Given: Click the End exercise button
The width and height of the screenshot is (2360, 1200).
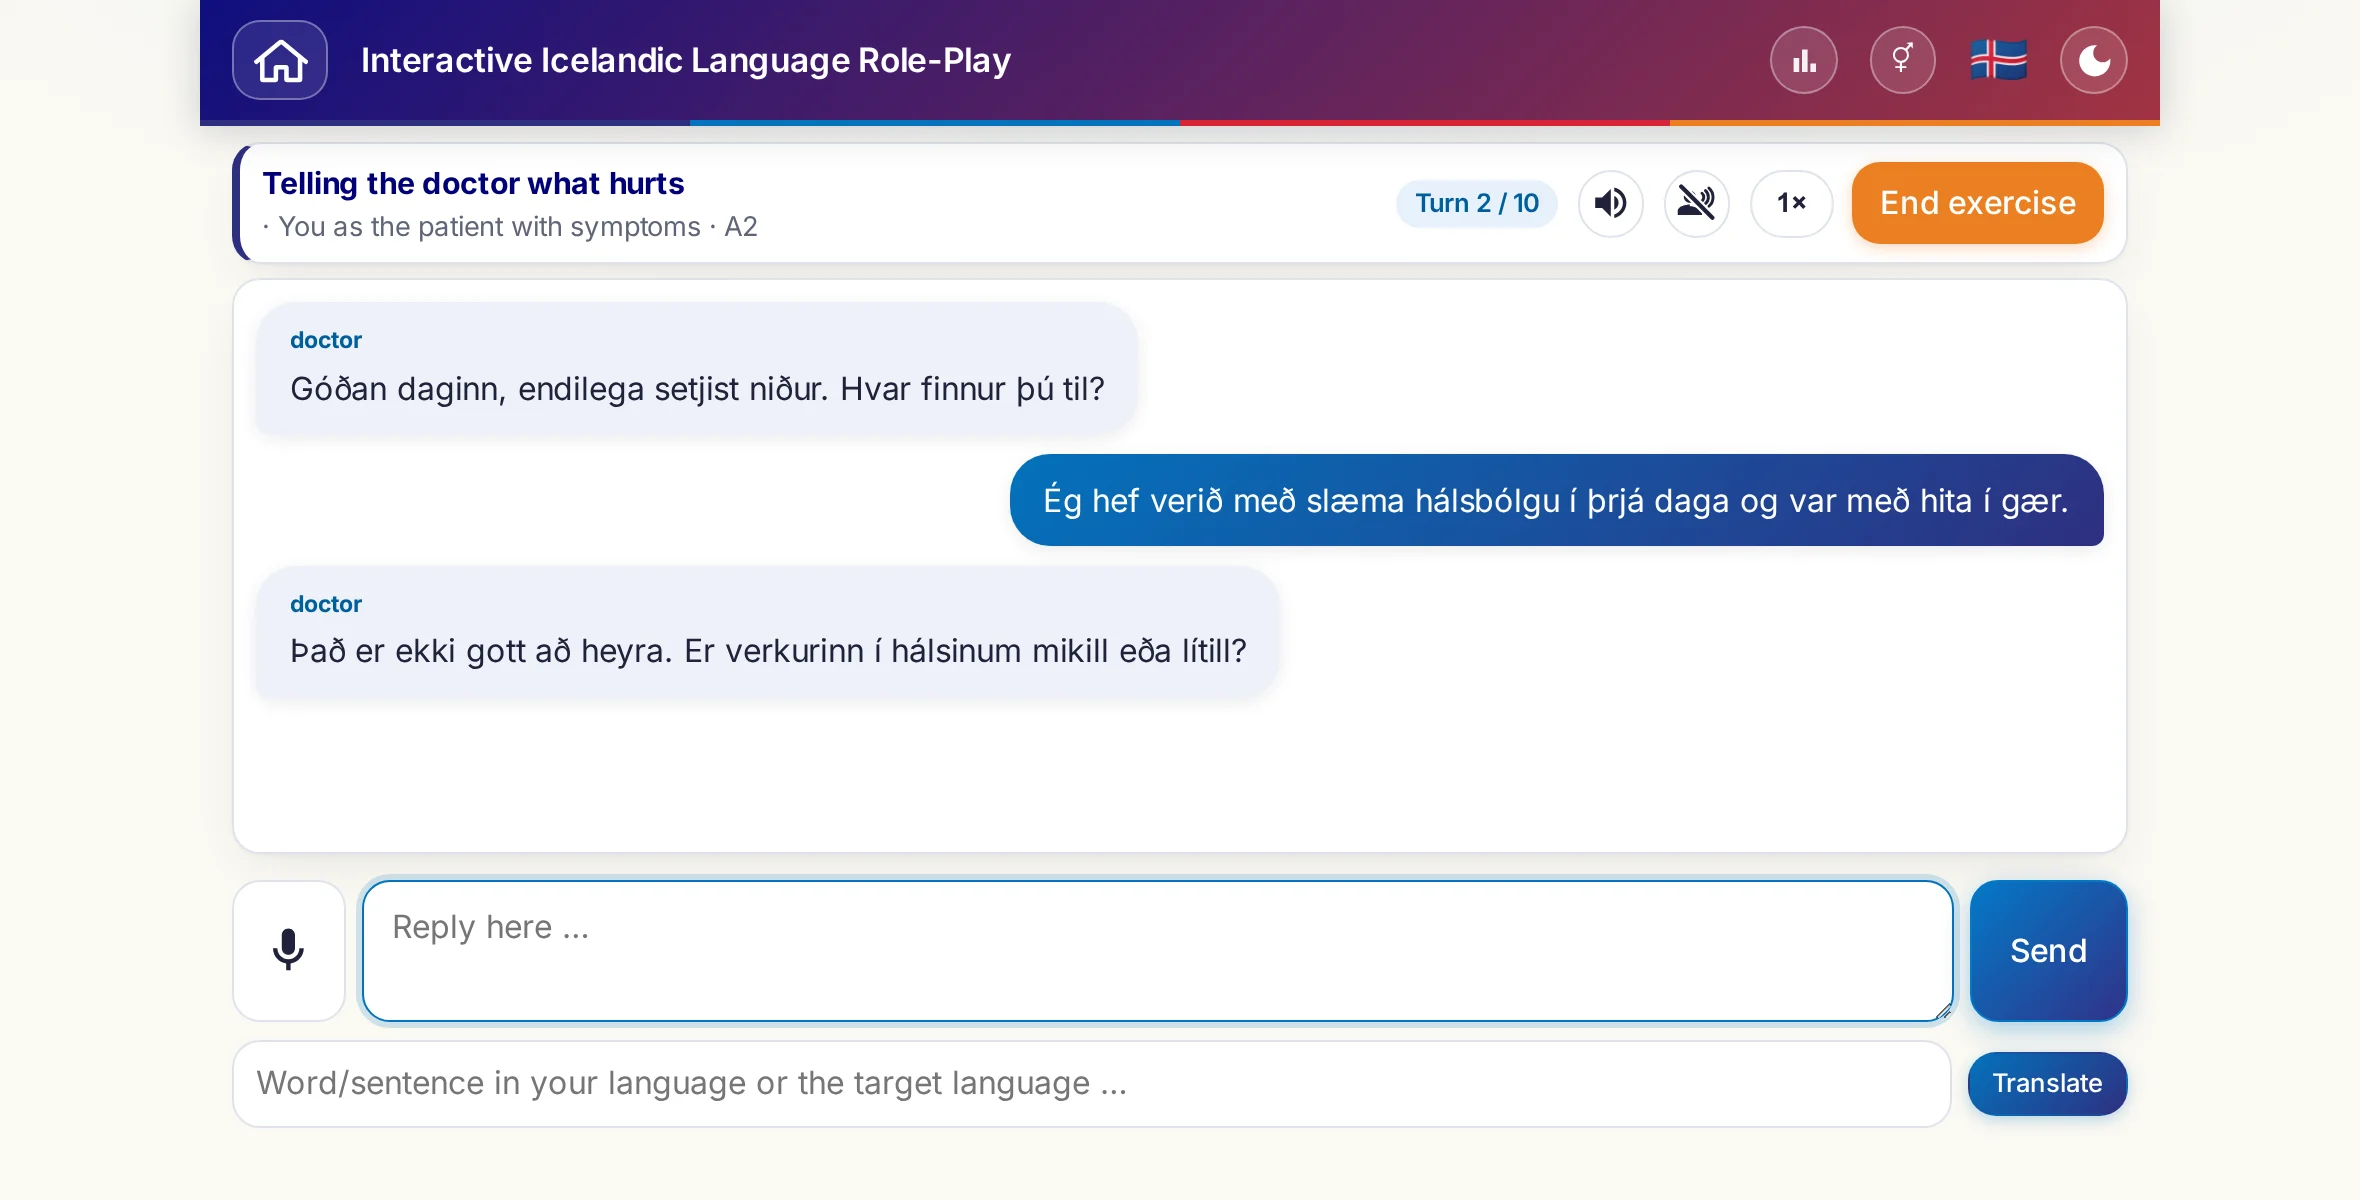Looking at the screenshot, I should point(1978,203).
